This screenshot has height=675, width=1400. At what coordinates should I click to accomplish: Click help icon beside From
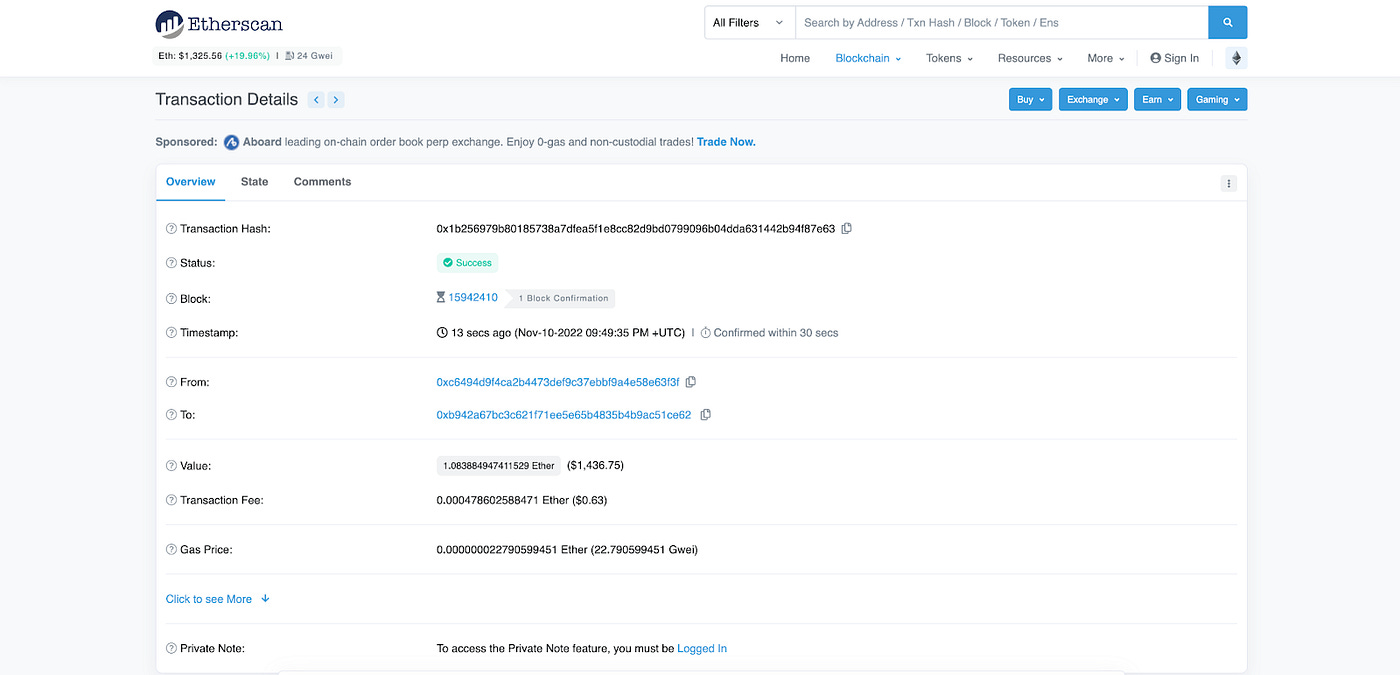171,383
